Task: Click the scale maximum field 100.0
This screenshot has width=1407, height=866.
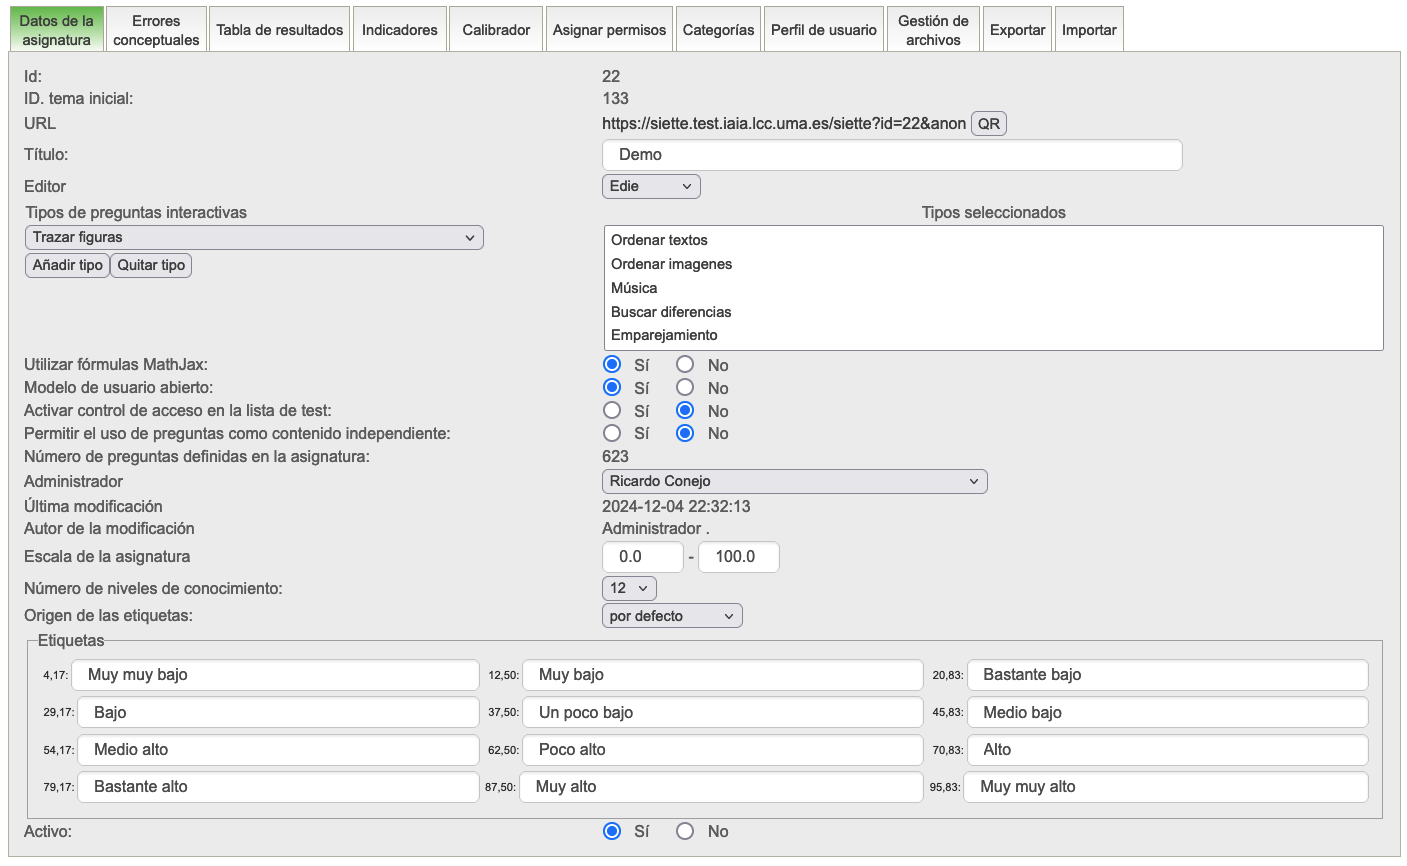Action: (738, 557)
